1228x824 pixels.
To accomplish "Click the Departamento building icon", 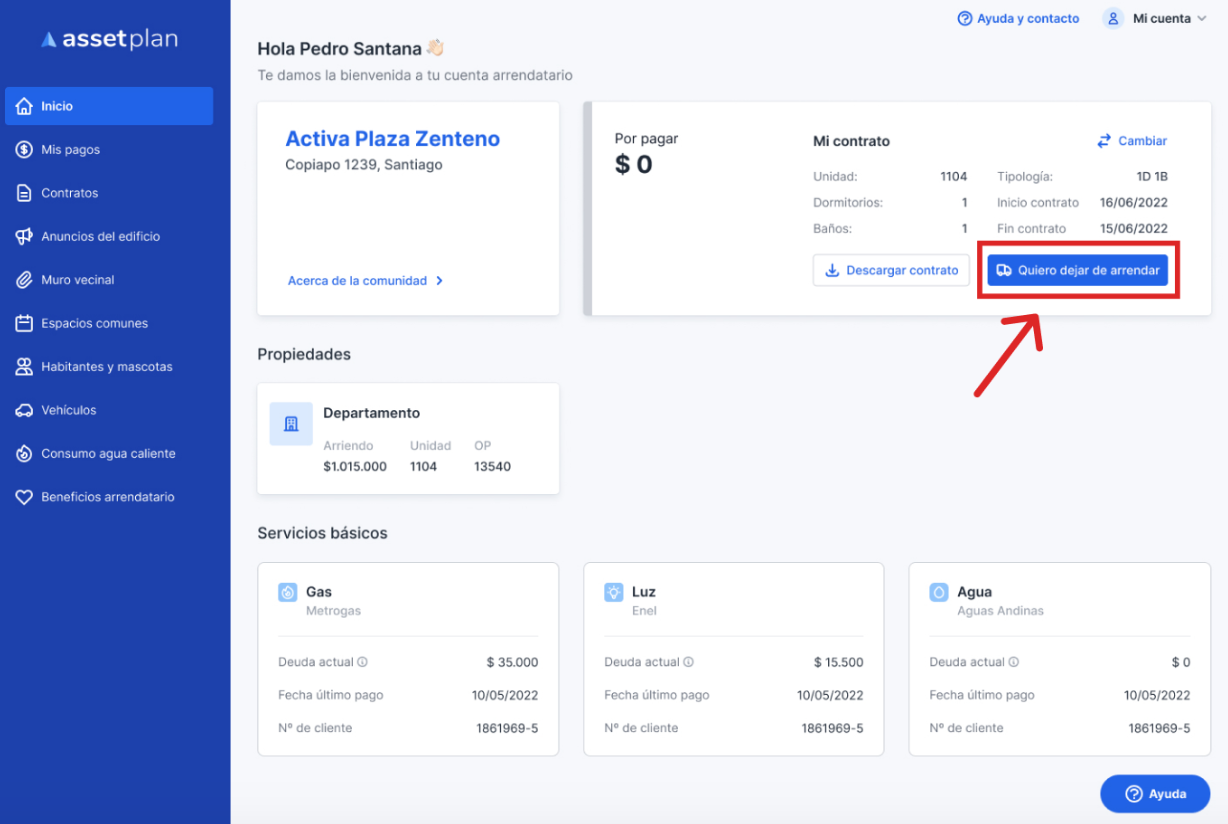I will click(291, 424).
